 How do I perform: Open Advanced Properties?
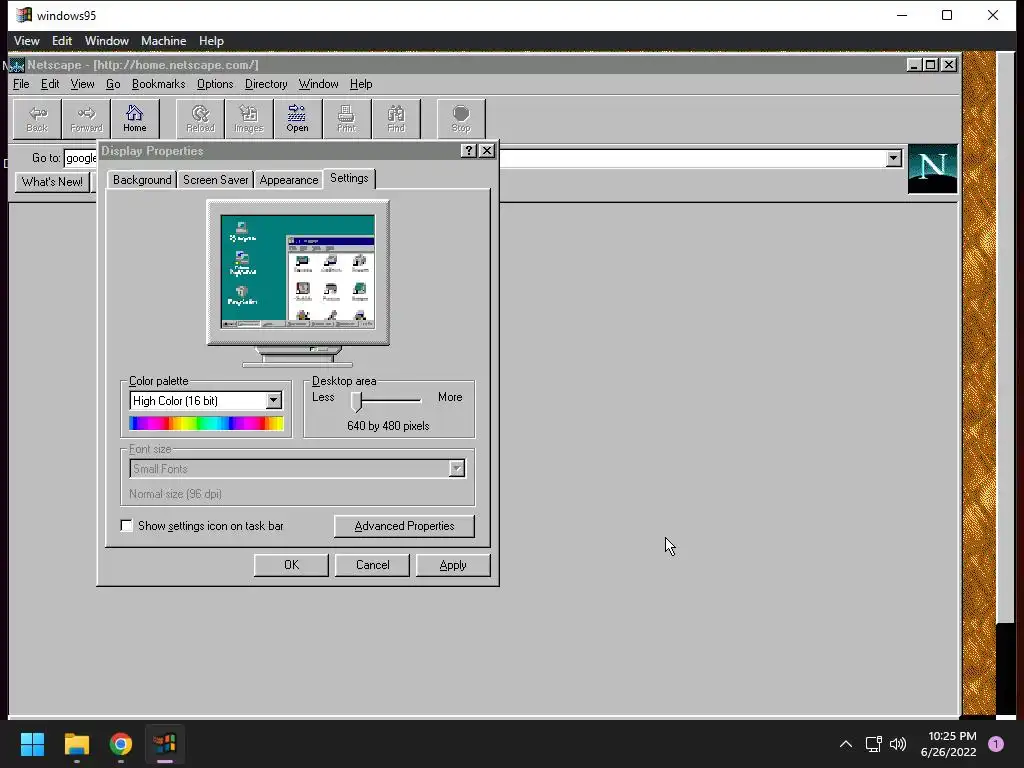coord(404,526)
